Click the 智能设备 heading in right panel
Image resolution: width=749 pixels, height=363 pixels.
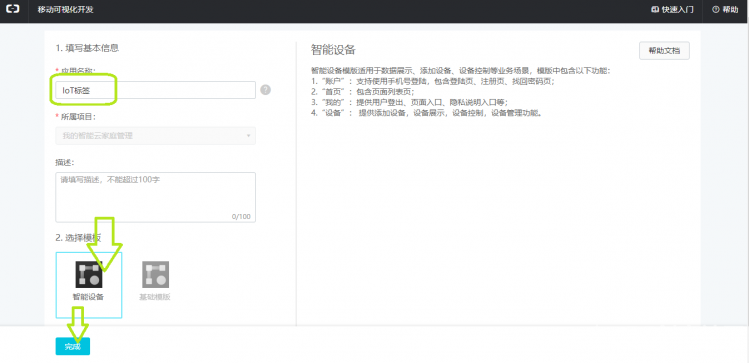click(333, 50)
